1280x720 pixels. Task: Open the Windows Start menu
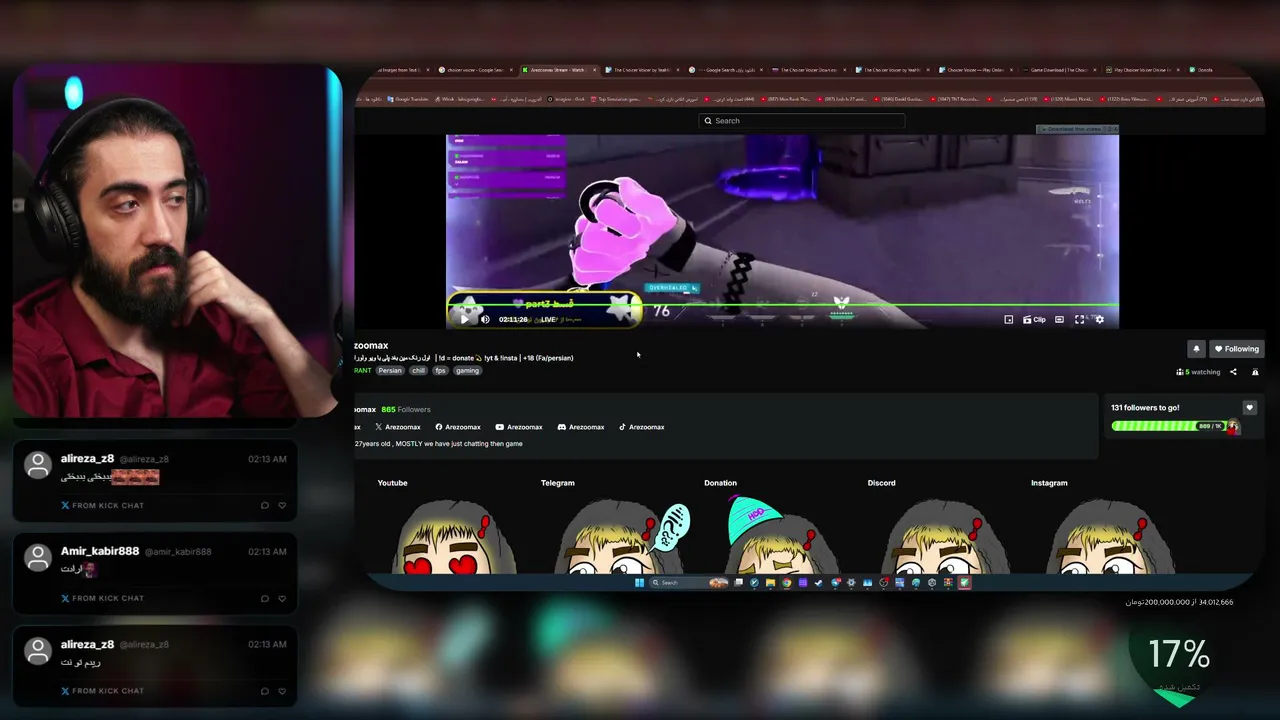click(x=639, y=583)
